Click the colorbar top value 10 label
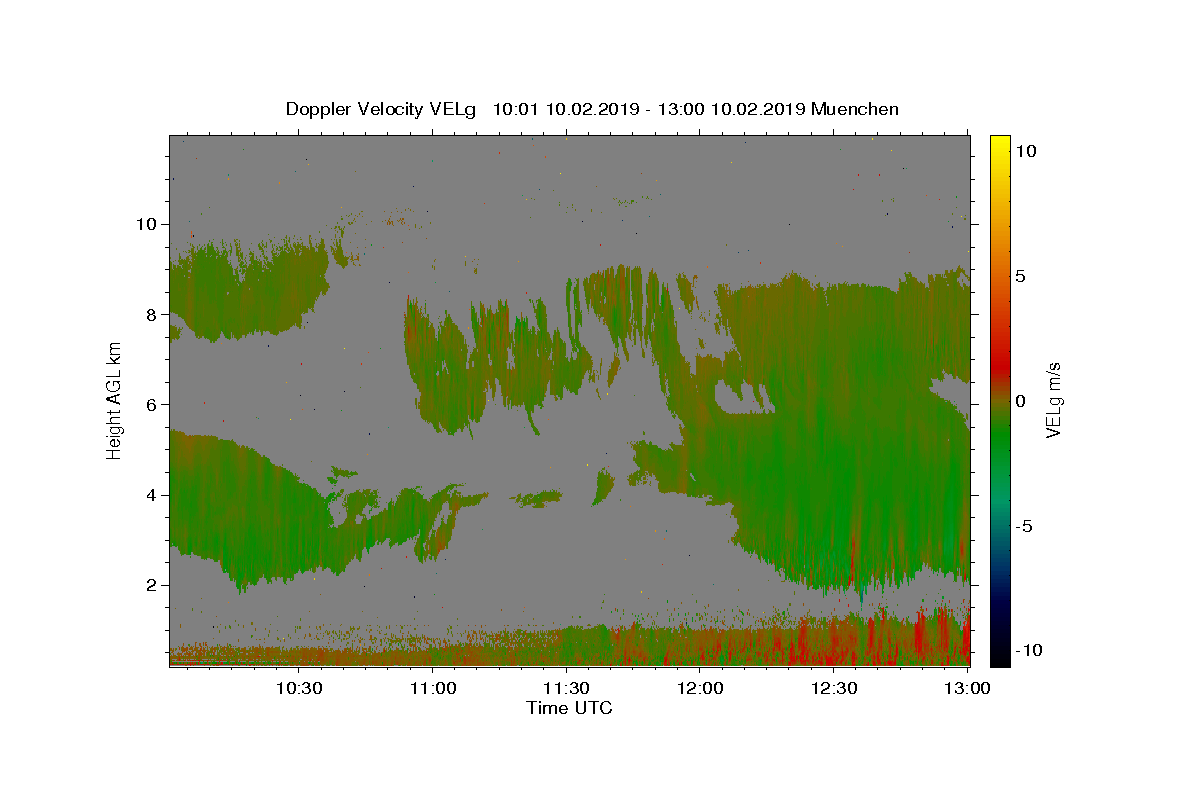 click(x=1025, y=151)
